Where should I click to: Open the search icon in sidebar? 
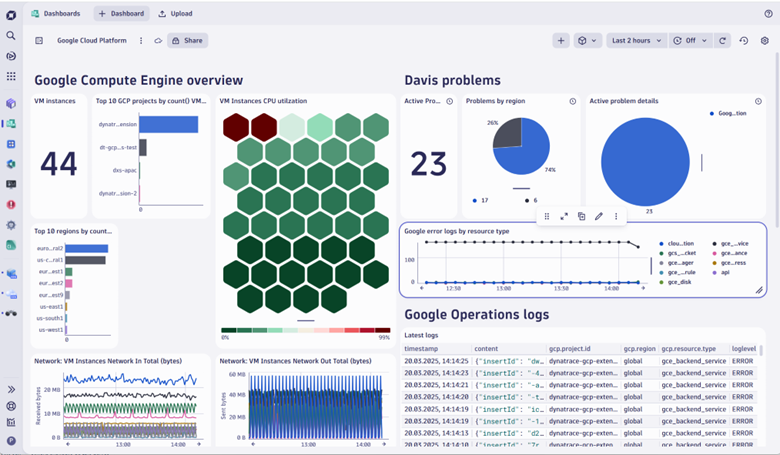pyautogui.click(x=10, y=36)
